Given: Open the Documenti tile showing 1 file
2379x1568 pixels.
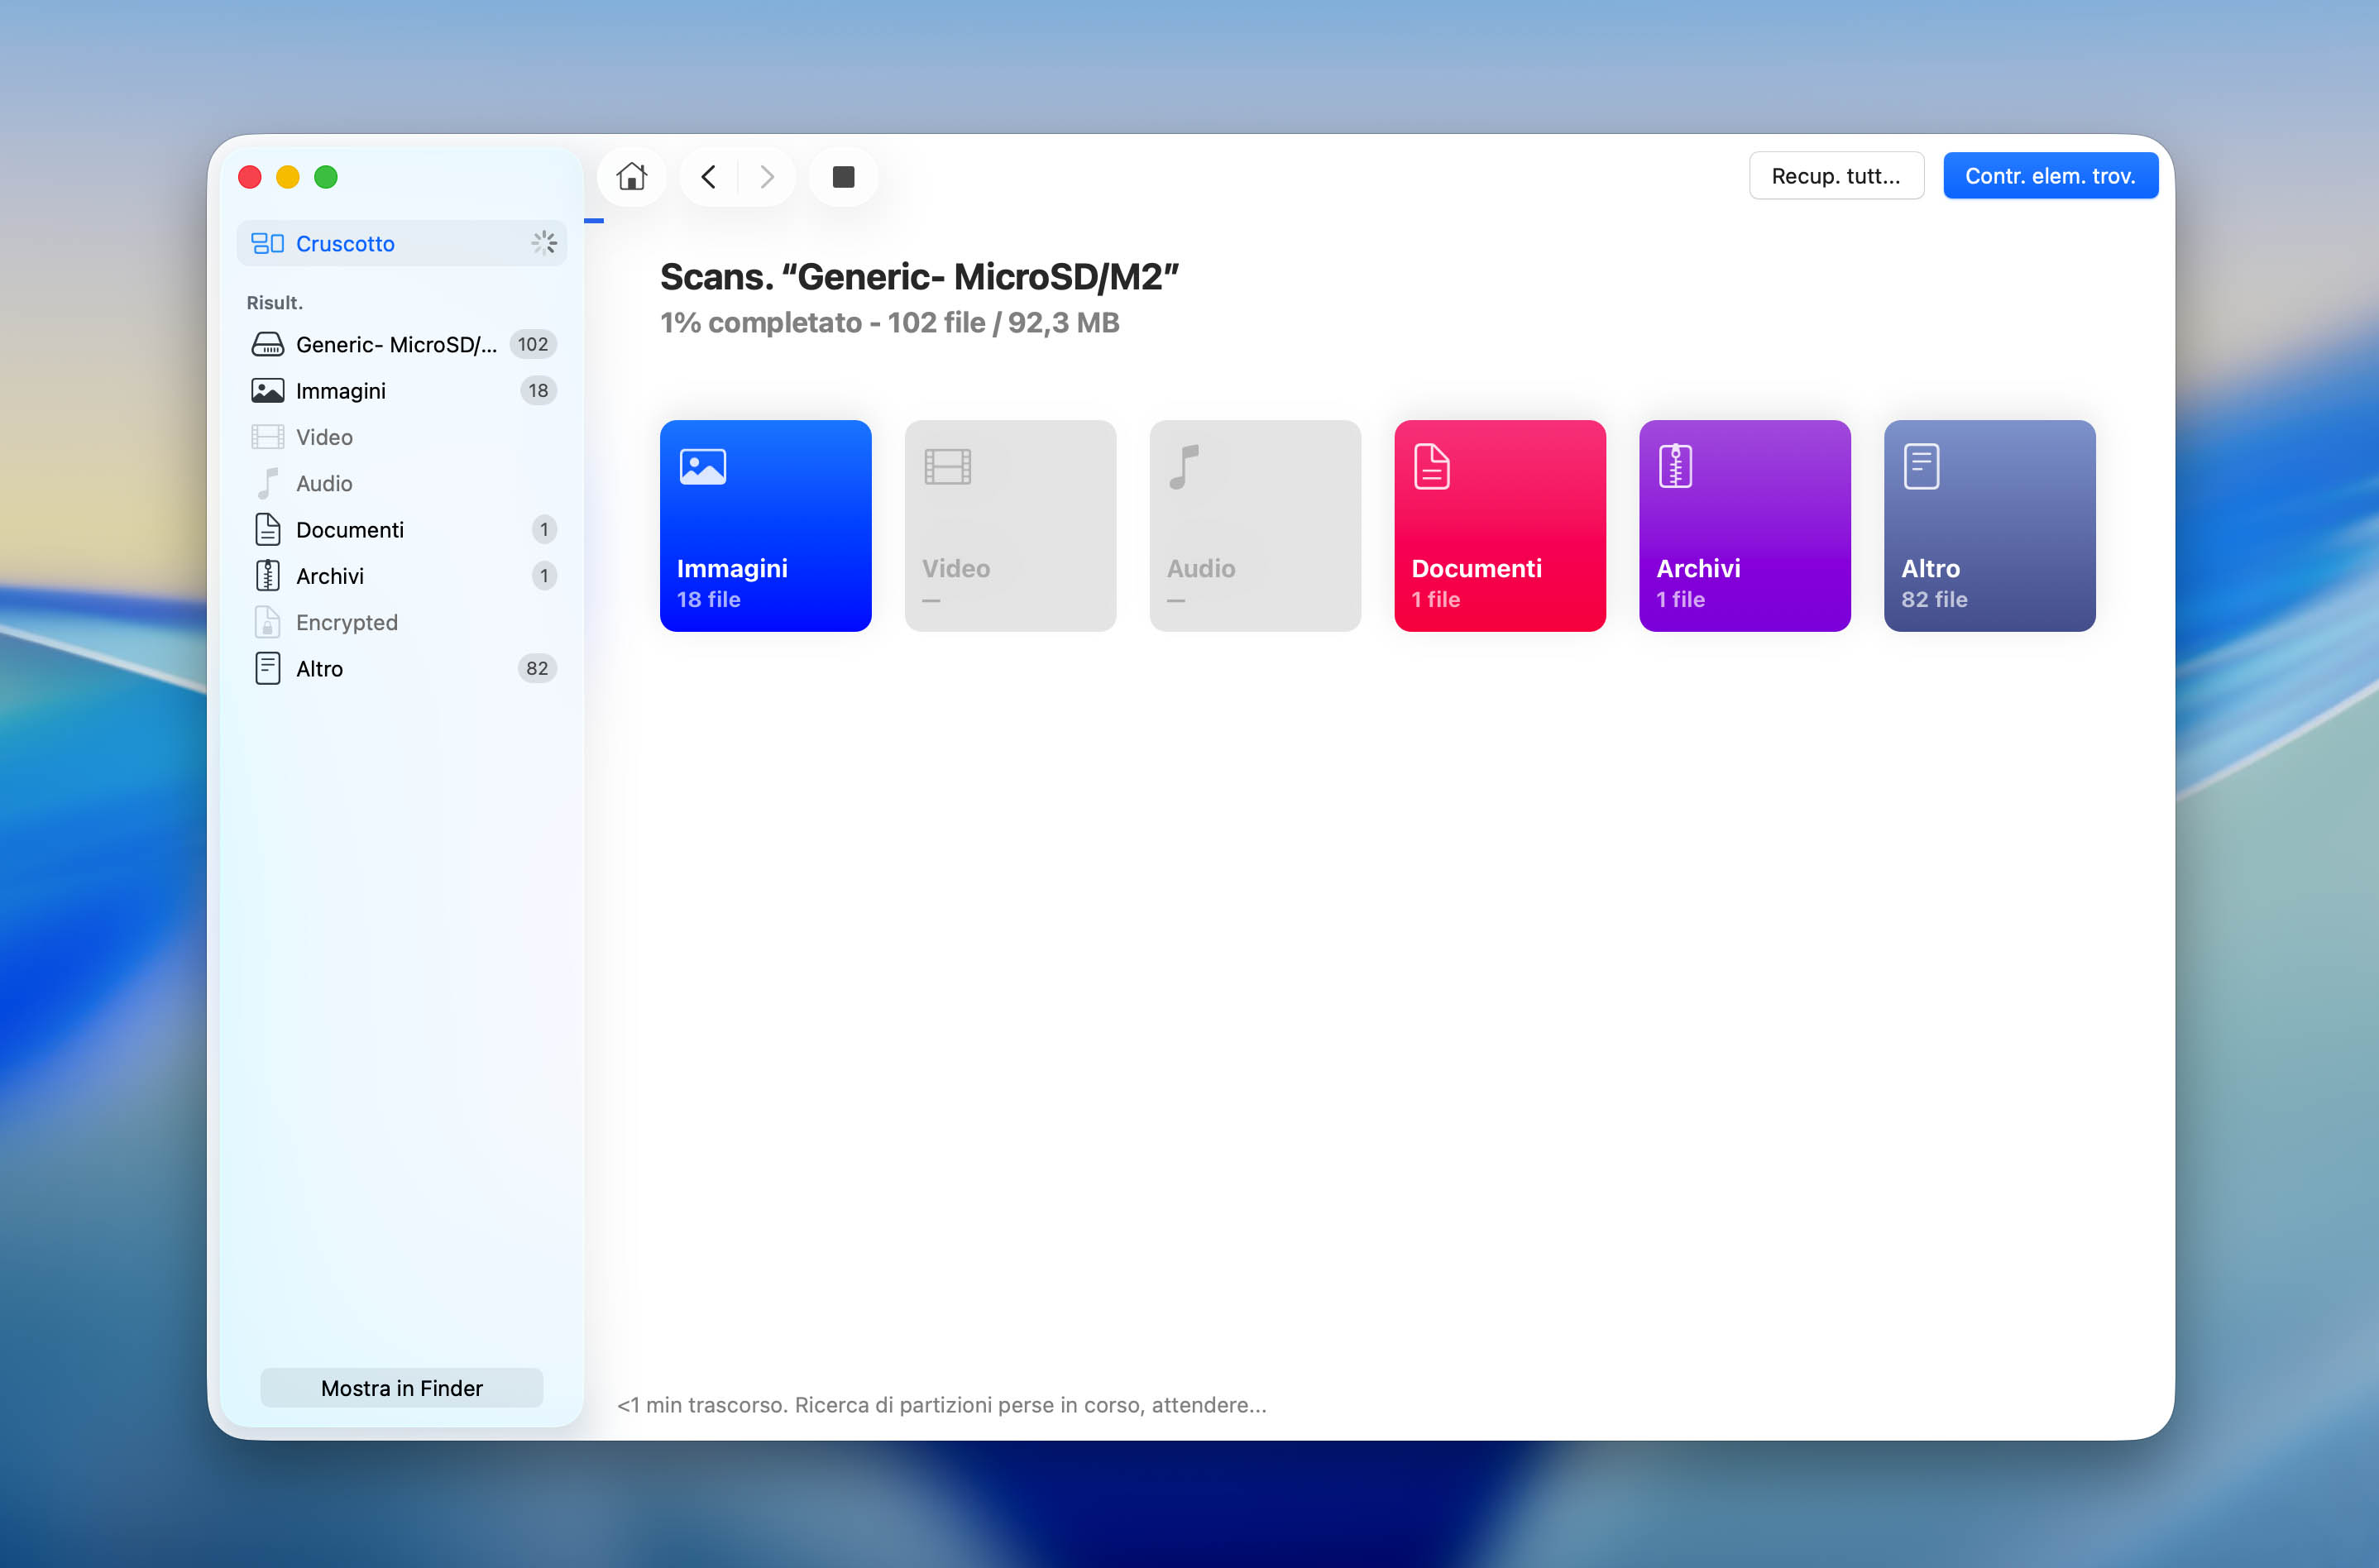Looking at the screenshot, I should coord(1499,526).
